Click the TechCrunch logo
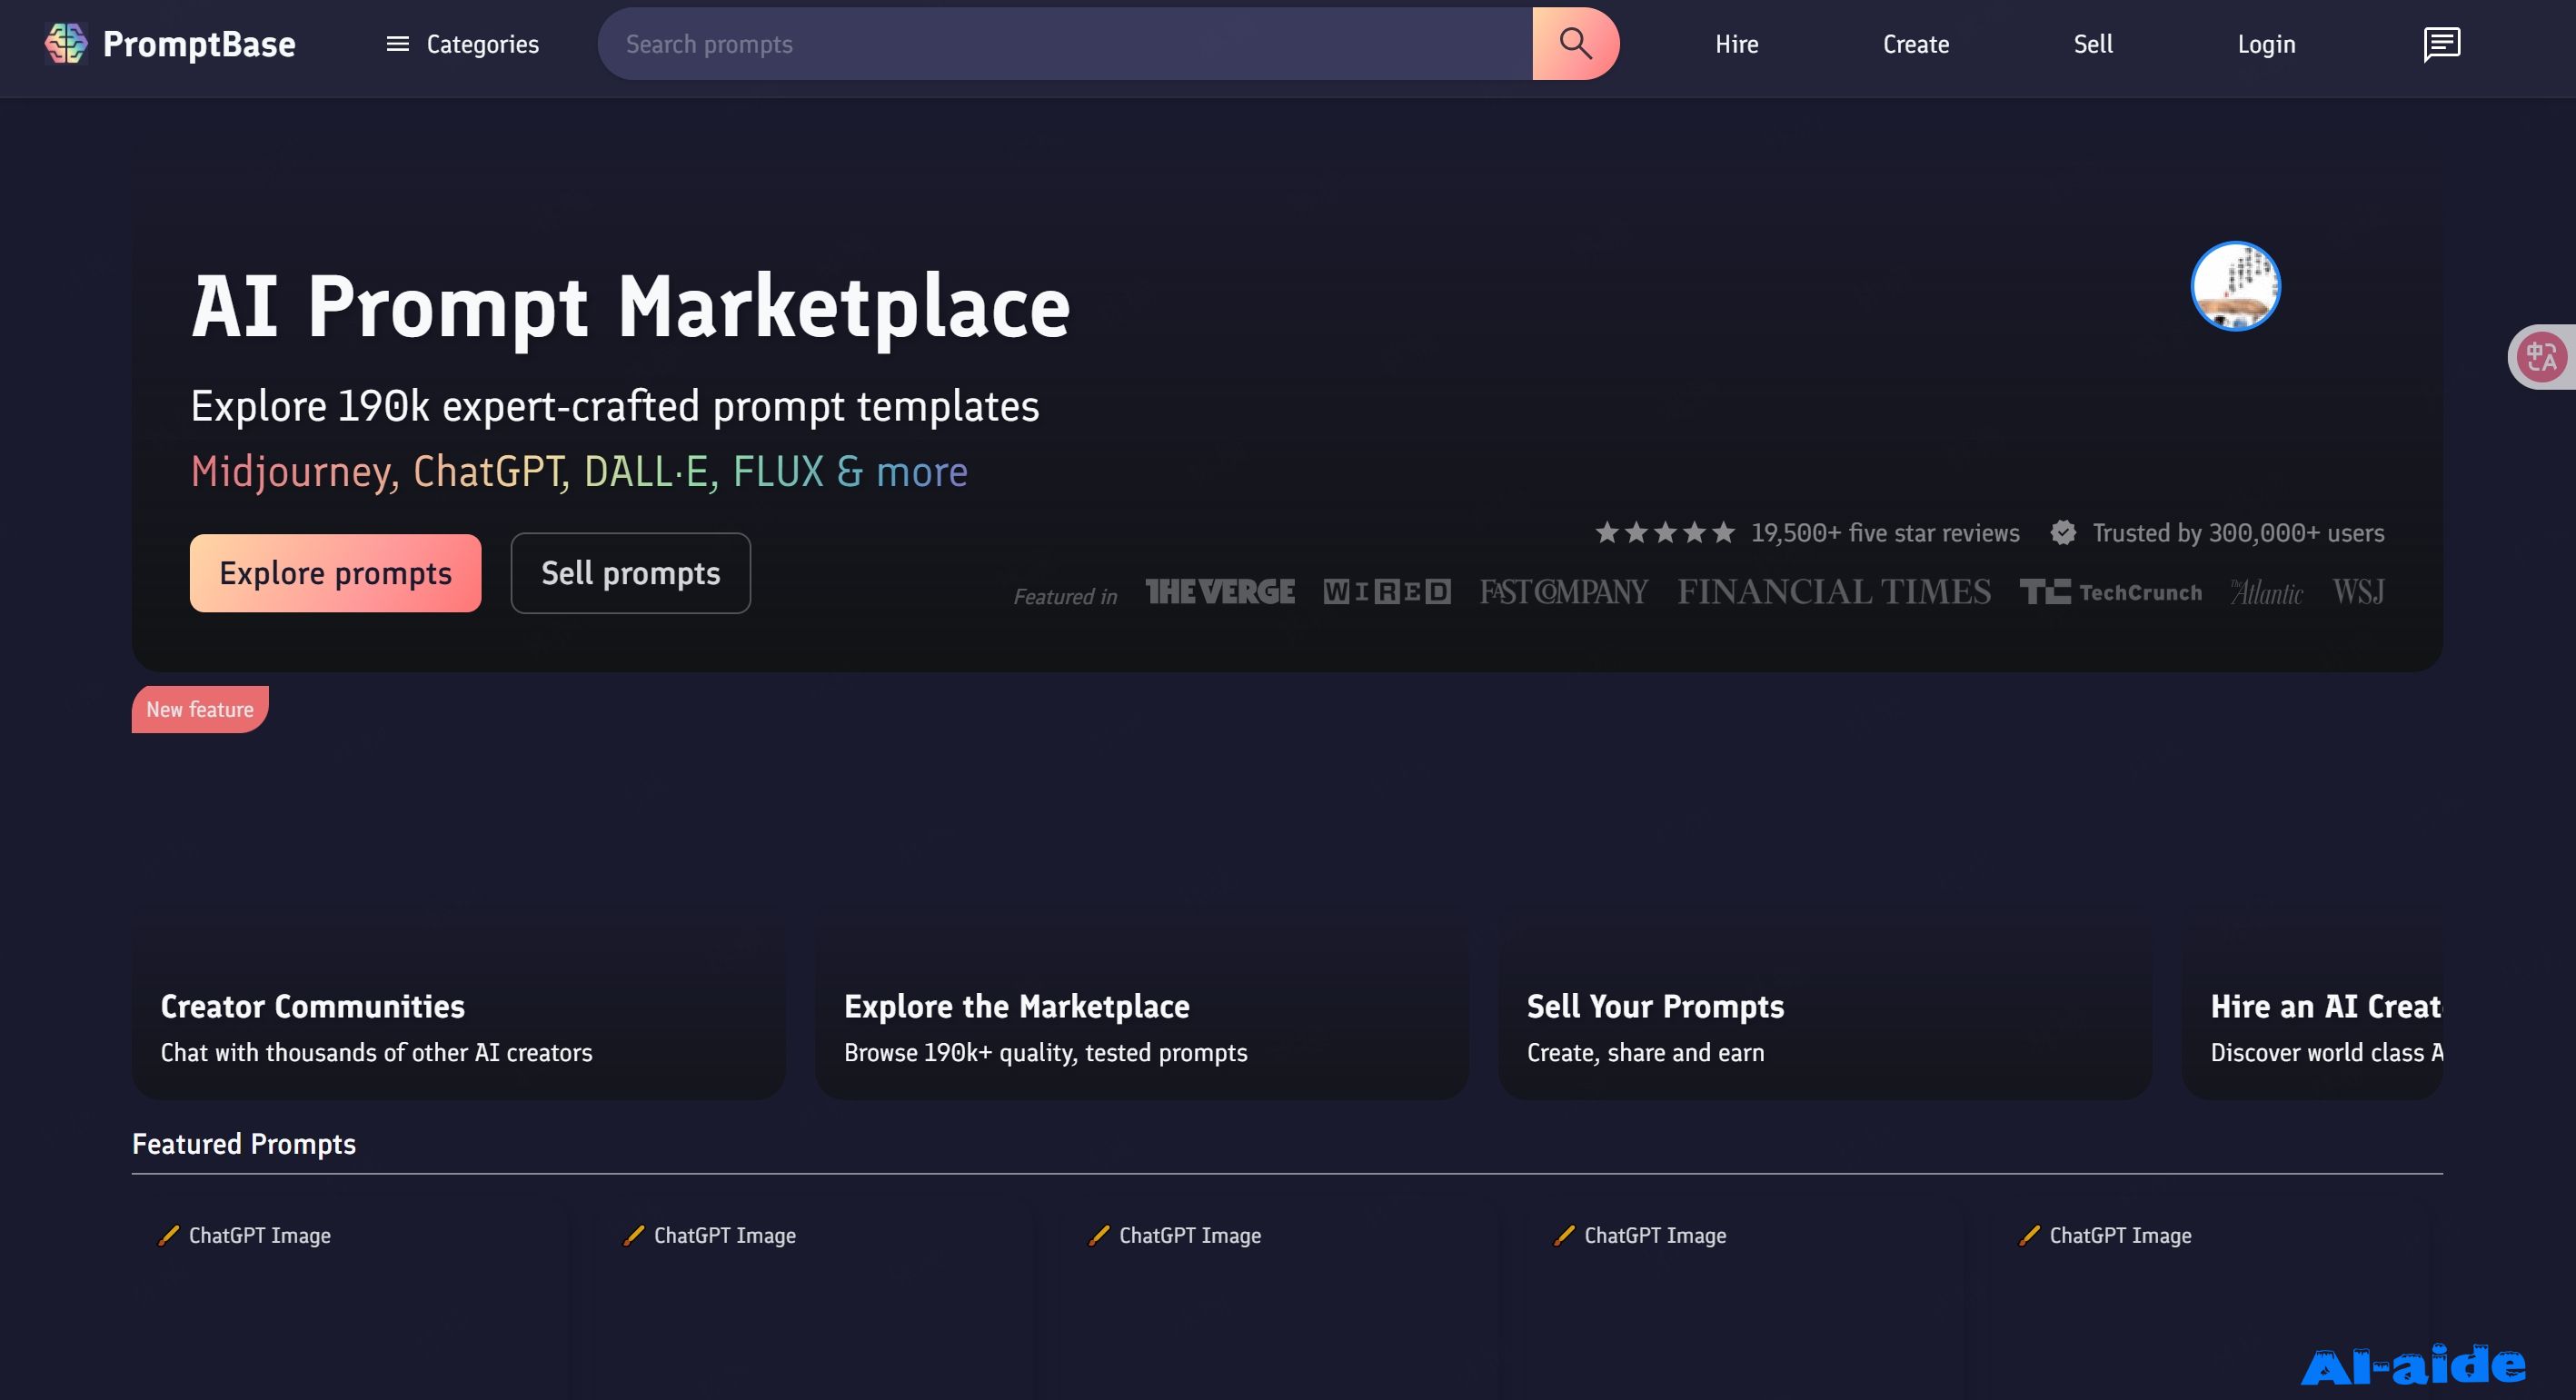This screenshot has width=2576, height=1400. pyautogui.click(x=2110, y=592)
